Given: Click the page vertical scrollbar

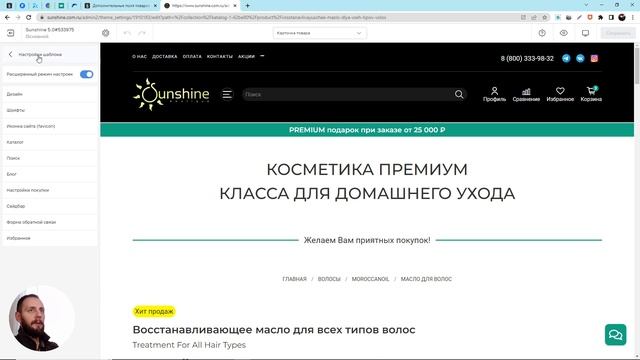Looking at the screenshot, I should [637, 65].
